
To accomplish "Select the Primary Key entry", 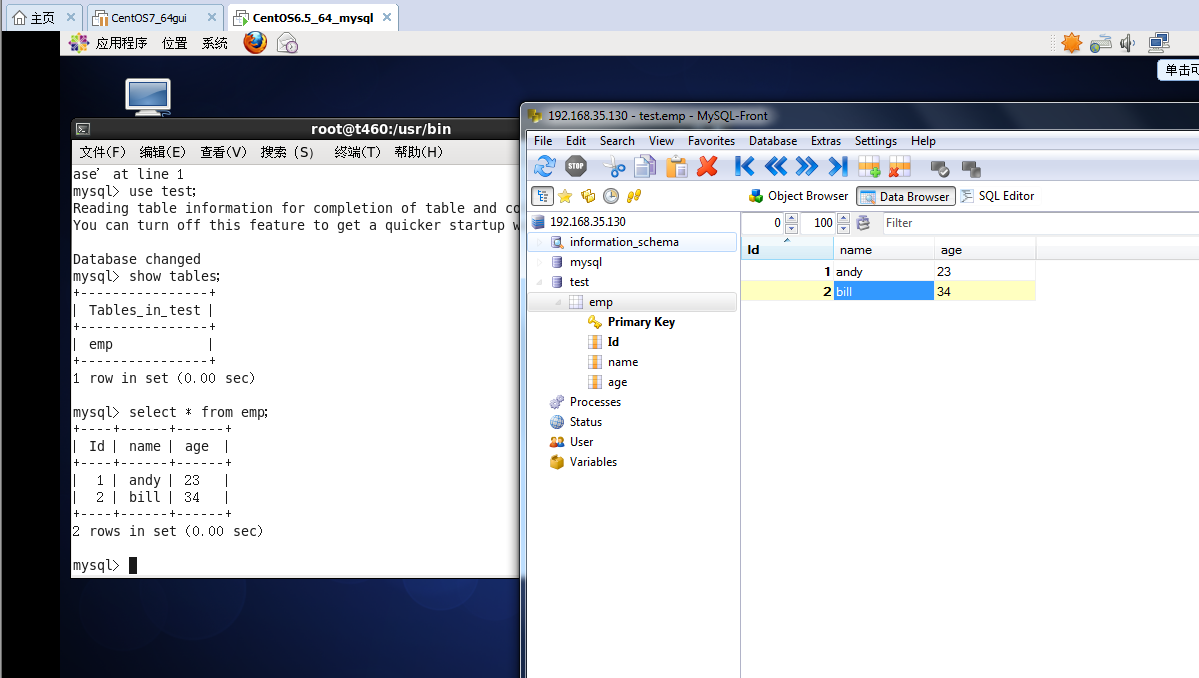I will tap(641, 322).
